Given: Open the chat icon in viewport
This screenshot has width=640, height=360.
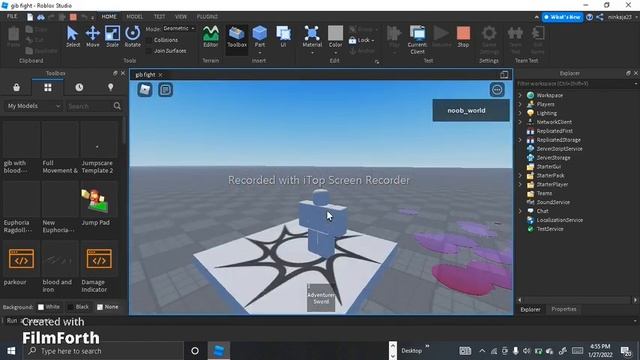Looking at the screenshot, I should (165, 89).
